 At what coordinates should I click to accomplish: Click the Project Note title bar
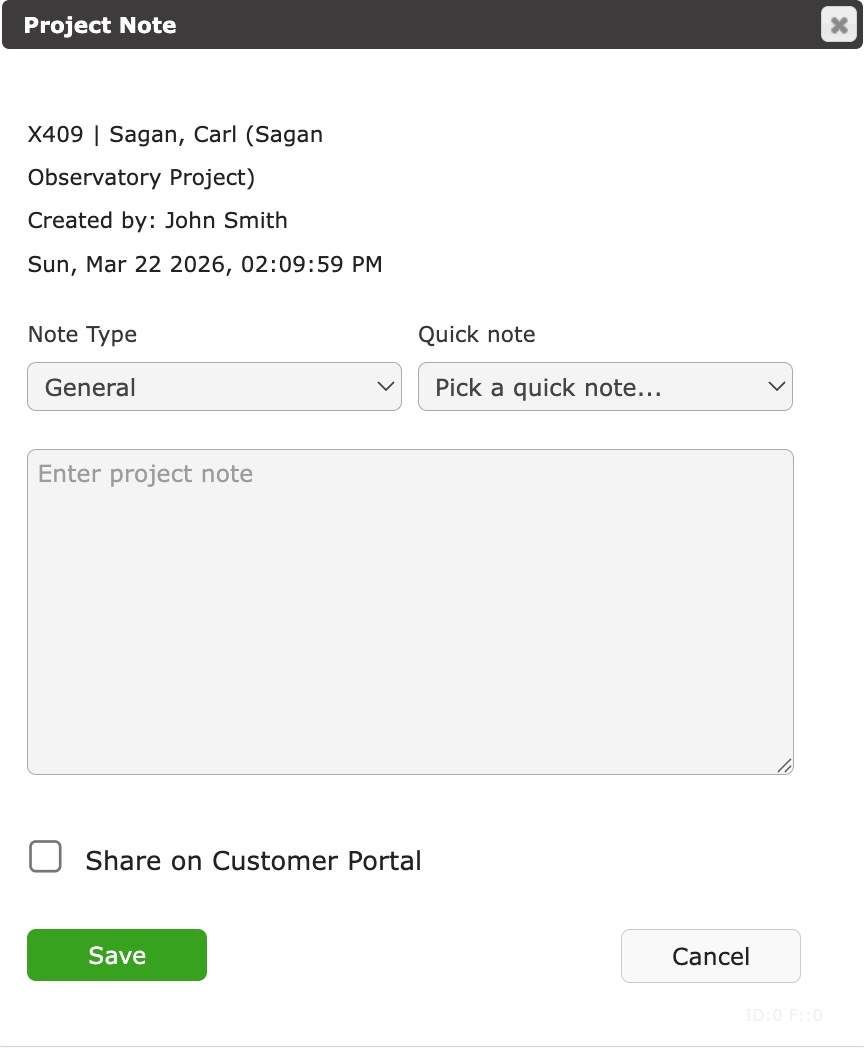coord(400,25)
